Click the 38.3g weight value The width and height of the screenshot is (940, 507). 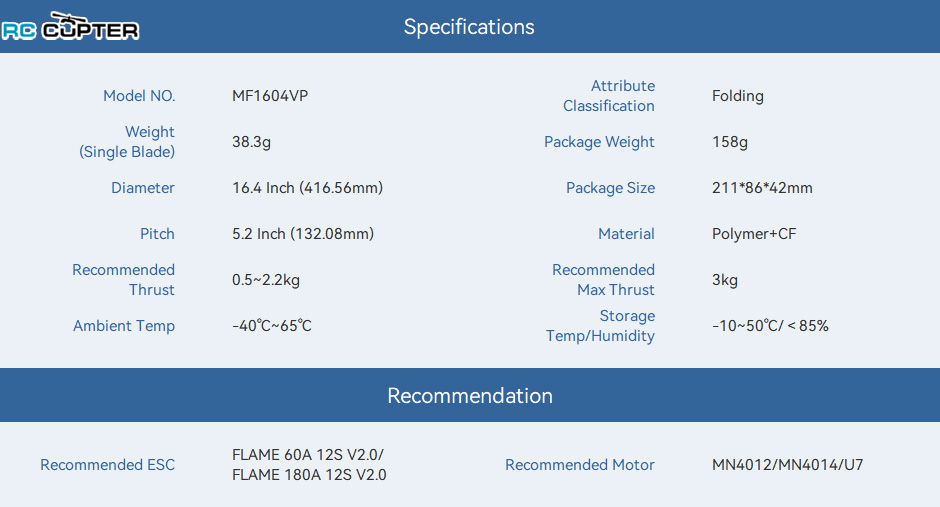tap(251, 142)
